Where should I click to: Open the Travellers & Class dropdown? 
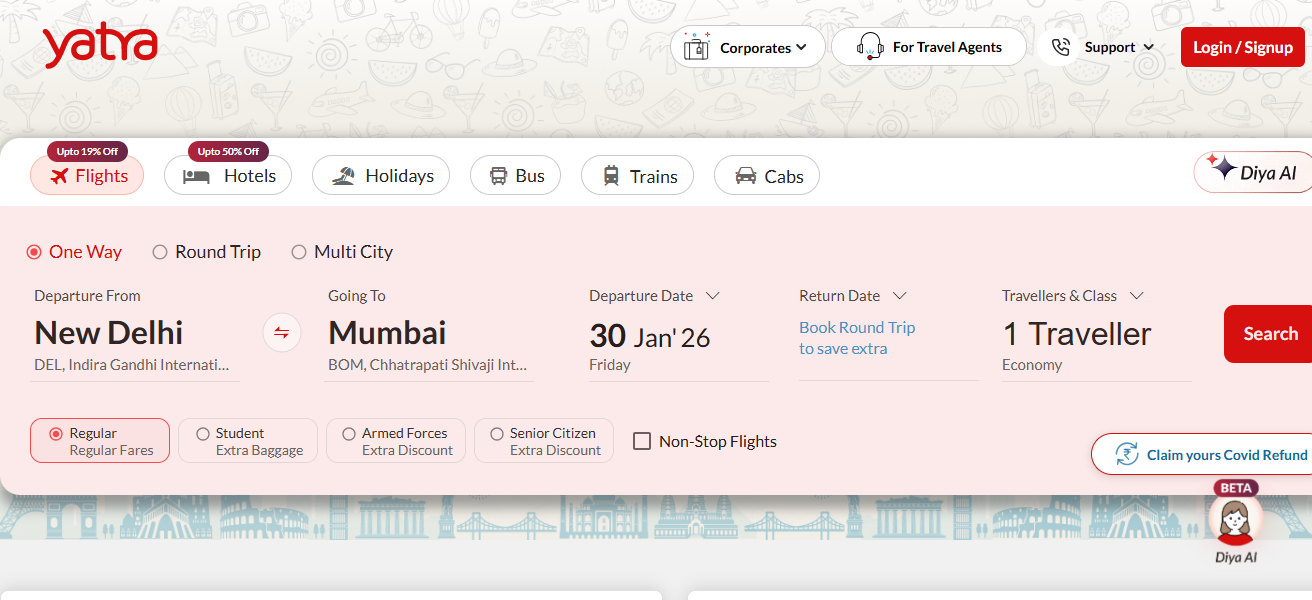pos(1137,295)
